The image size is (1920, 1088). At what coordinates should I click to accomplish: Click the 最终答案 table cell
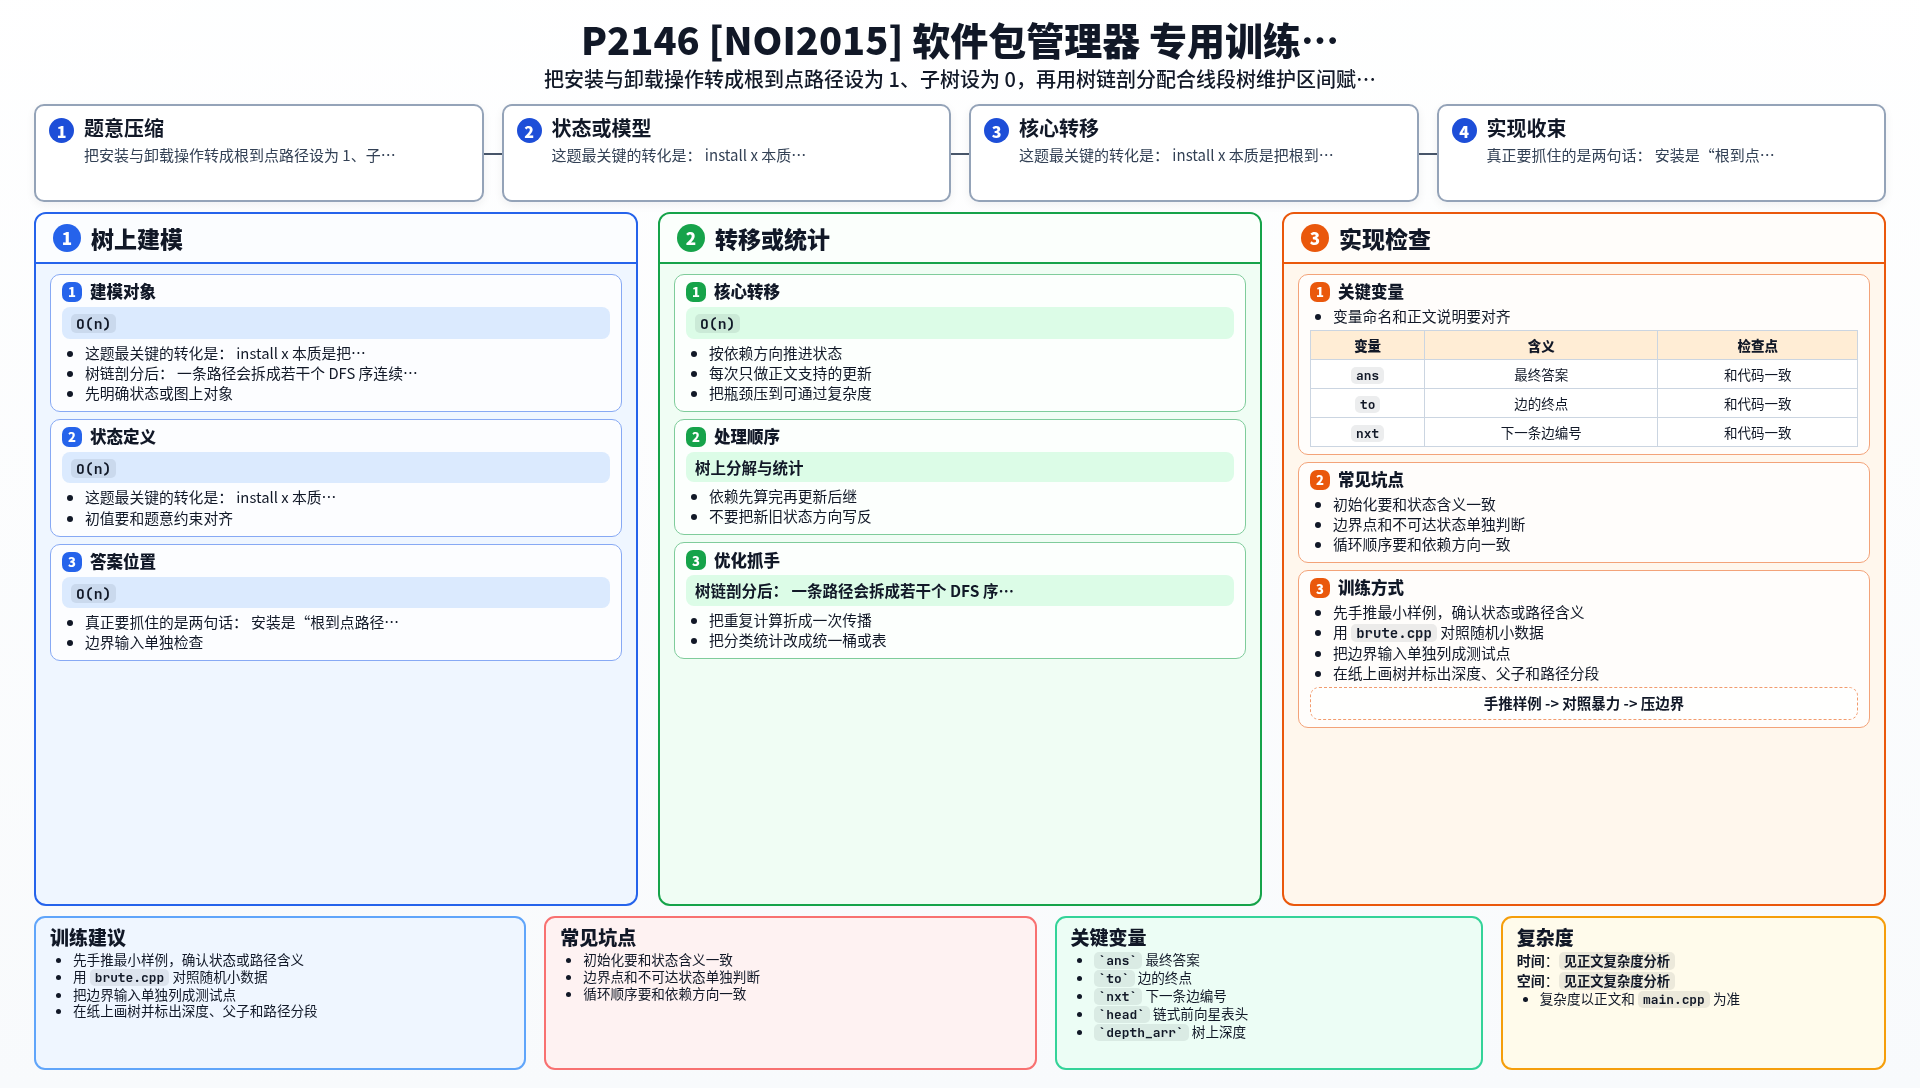pyautogui.click(x=1541, y=375)
